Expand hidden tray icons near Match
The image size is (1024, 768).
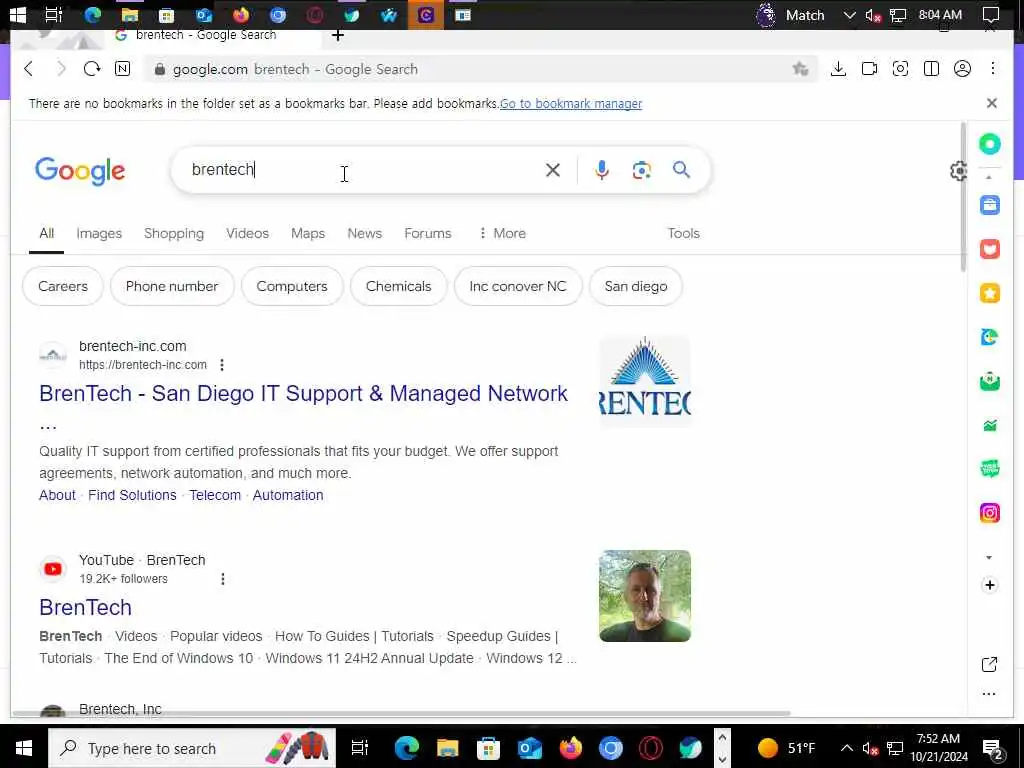pyautogui.click(x=849, y=15)
